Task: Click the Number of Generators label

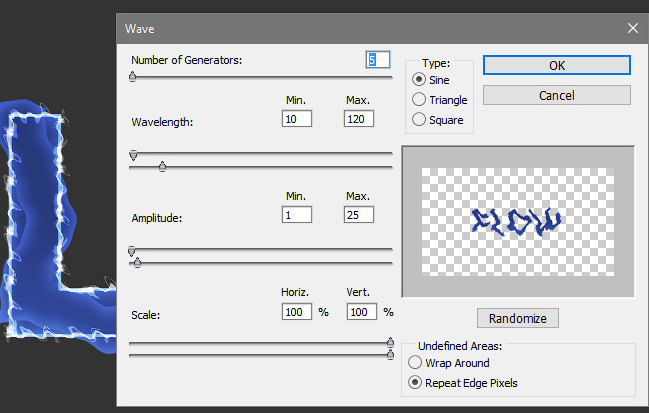Action: [x=187, y=60]
